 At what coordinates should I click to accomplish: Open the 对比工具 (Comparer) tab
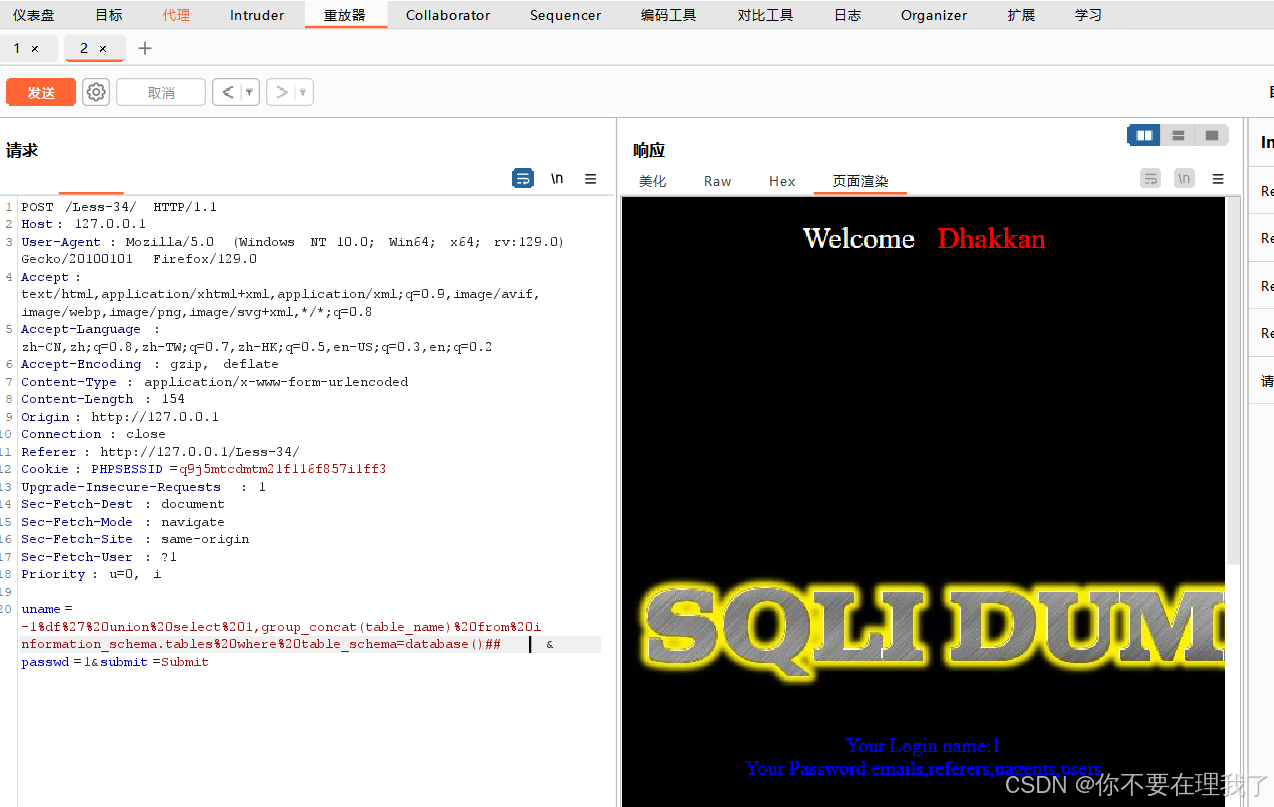coord(765,15)
